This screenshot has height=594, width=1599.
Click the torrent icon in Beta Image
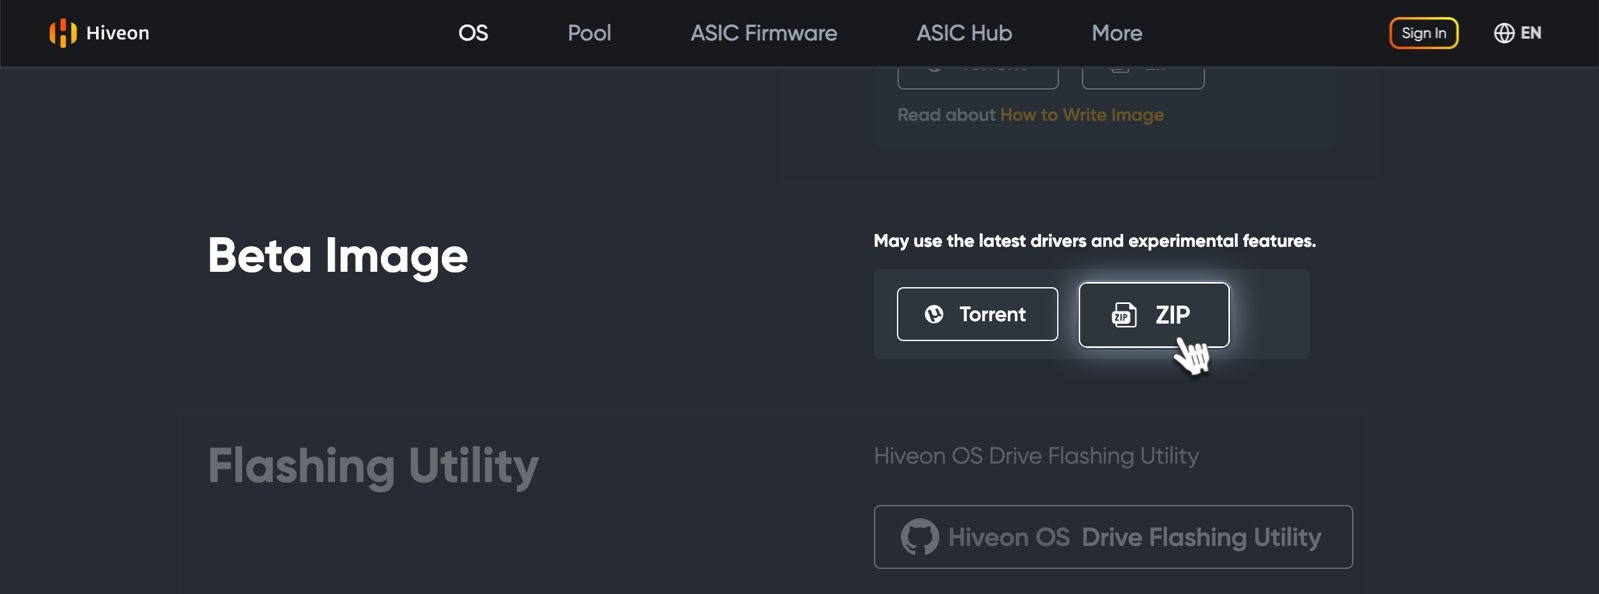click(934, 314)
